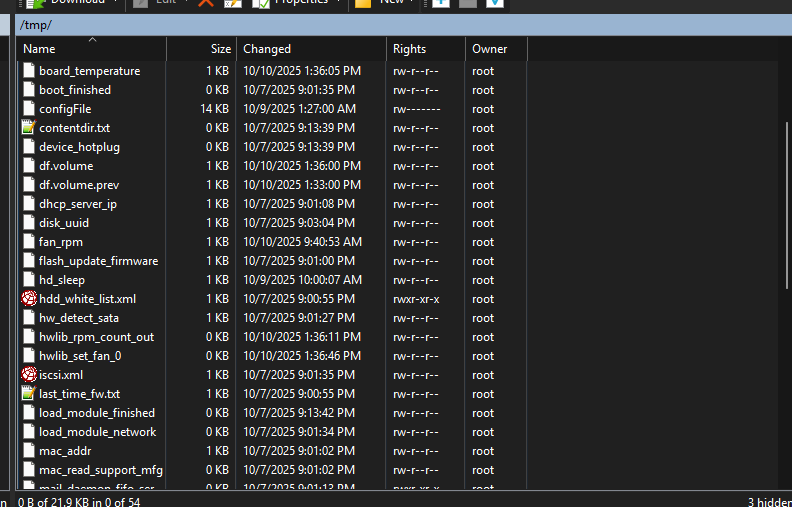792x507 pixels.
Task: Click the load_module_finished file icon
Action: [29, 413]
